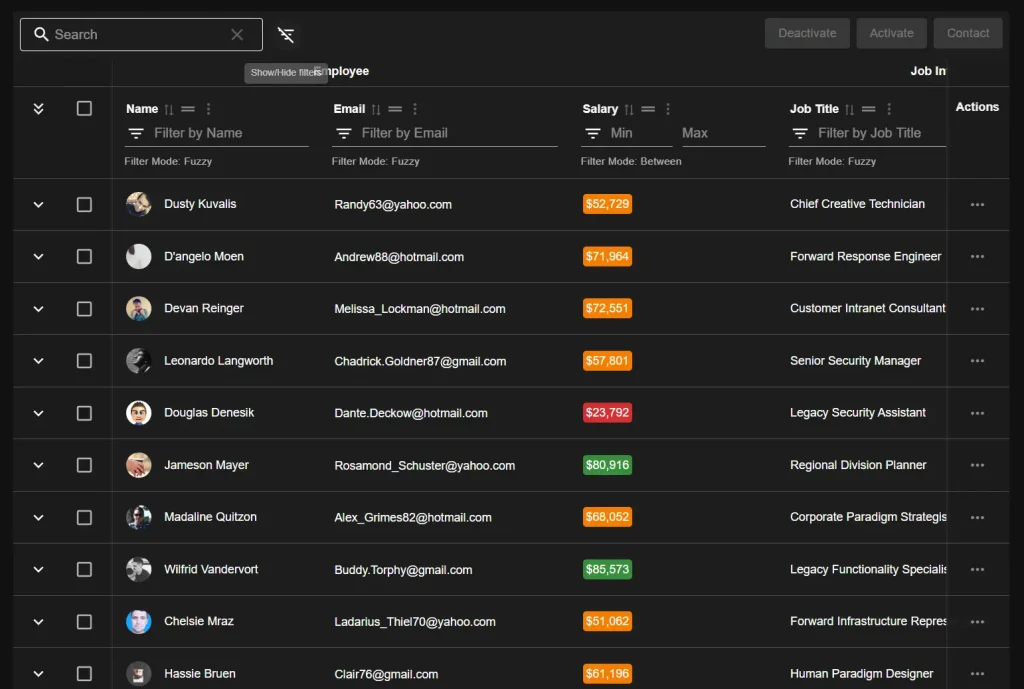Expand all rows with the double chevron
The image size is (1024, 689).
pyautogui.click(x=38, y=108)
